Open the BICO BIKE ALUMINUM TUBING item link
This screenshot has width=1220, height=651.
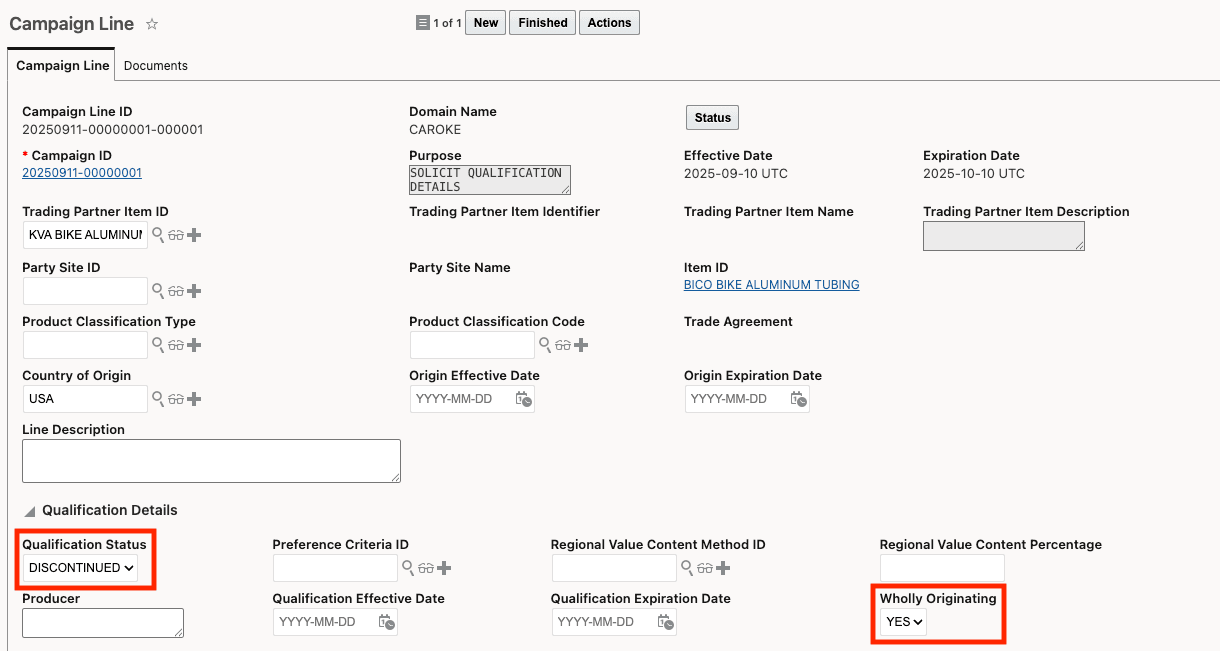(771, 285)
